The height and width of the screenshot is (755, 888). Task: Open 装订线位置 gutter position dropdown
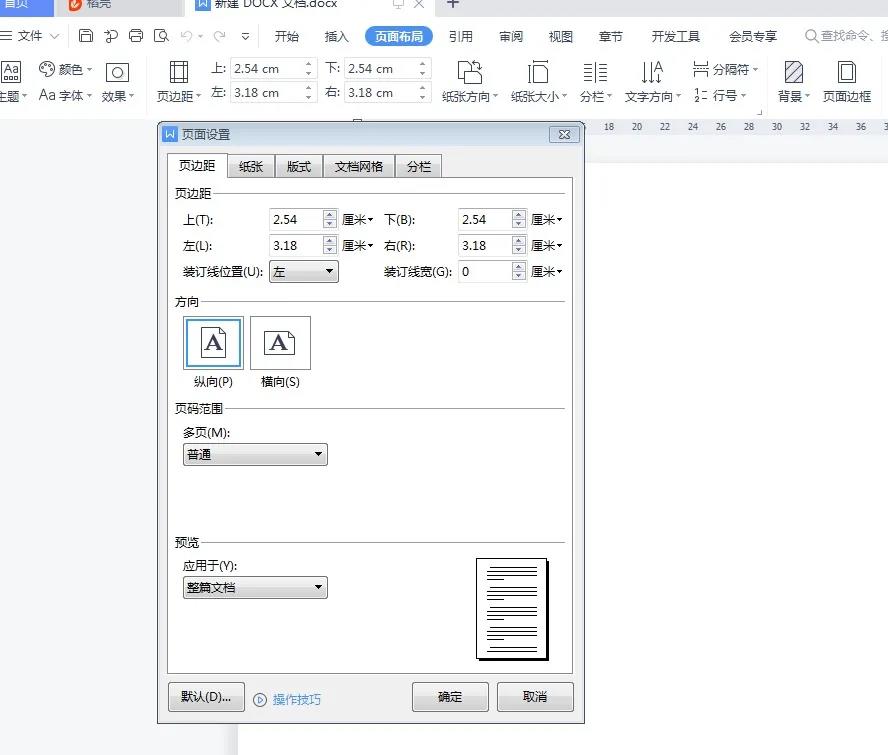304,271
